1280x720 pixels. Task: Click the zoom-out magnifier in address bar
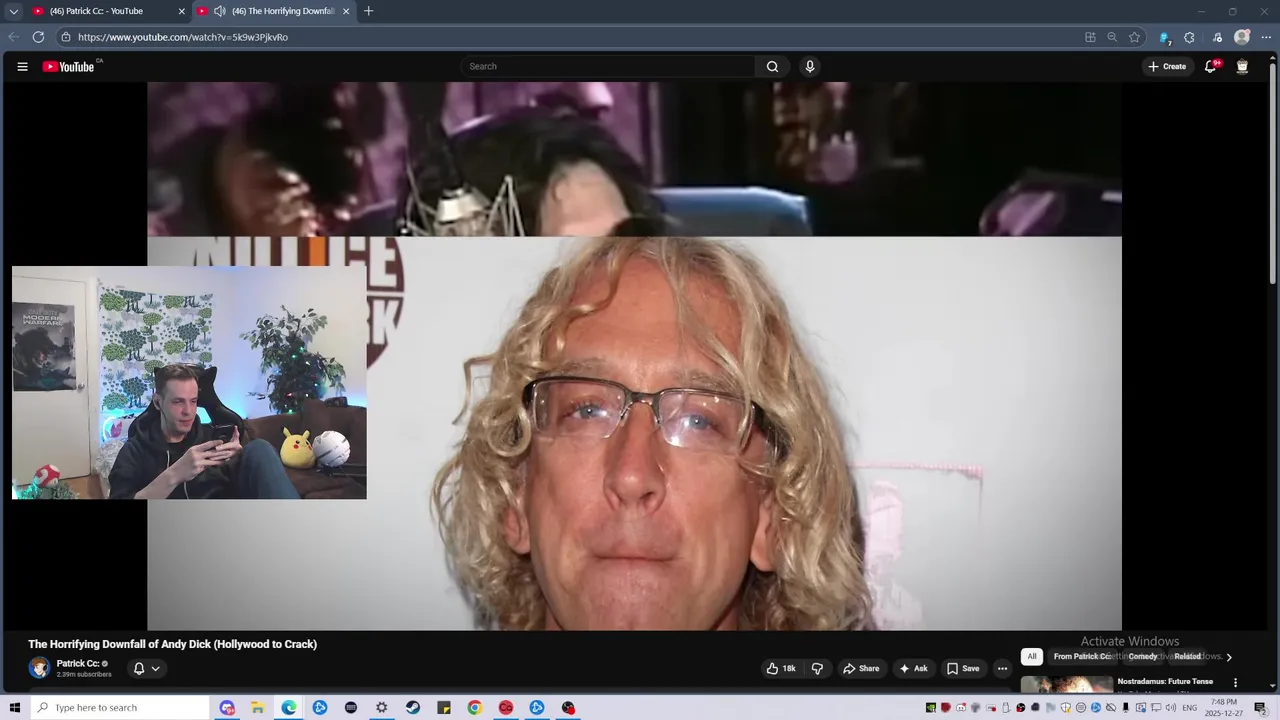(x=1112, y=37)
